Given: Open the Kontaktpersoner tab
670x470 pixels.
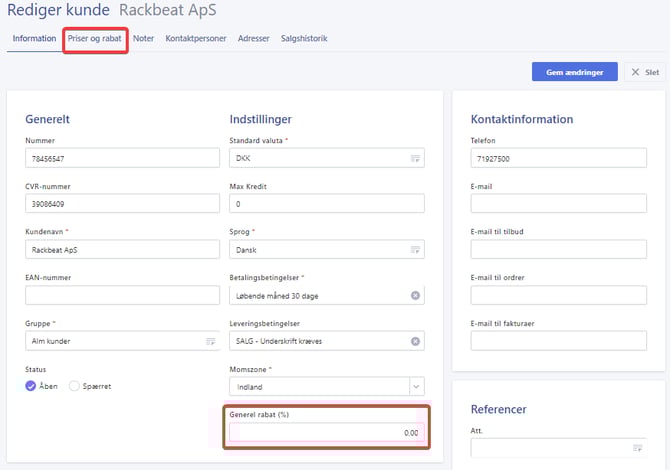Looking at the screenshot, I should point(197,39).
